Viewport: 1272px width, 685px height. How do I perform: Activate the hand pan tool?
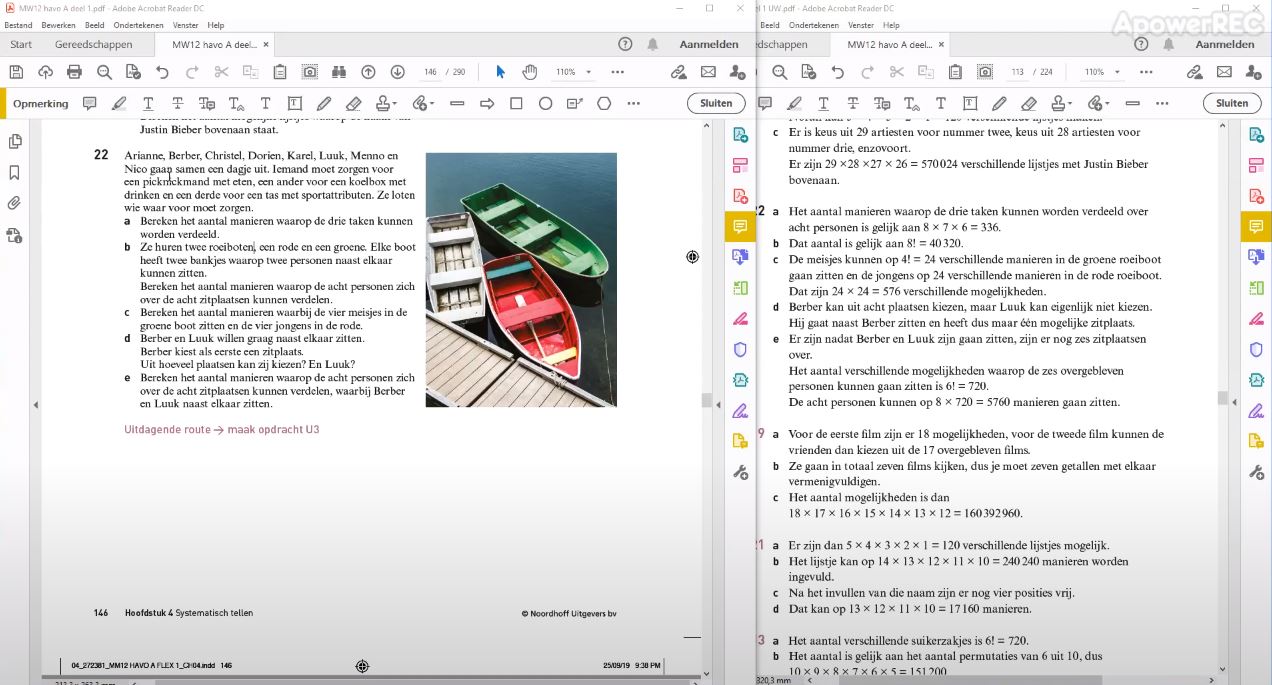[529, 72]
